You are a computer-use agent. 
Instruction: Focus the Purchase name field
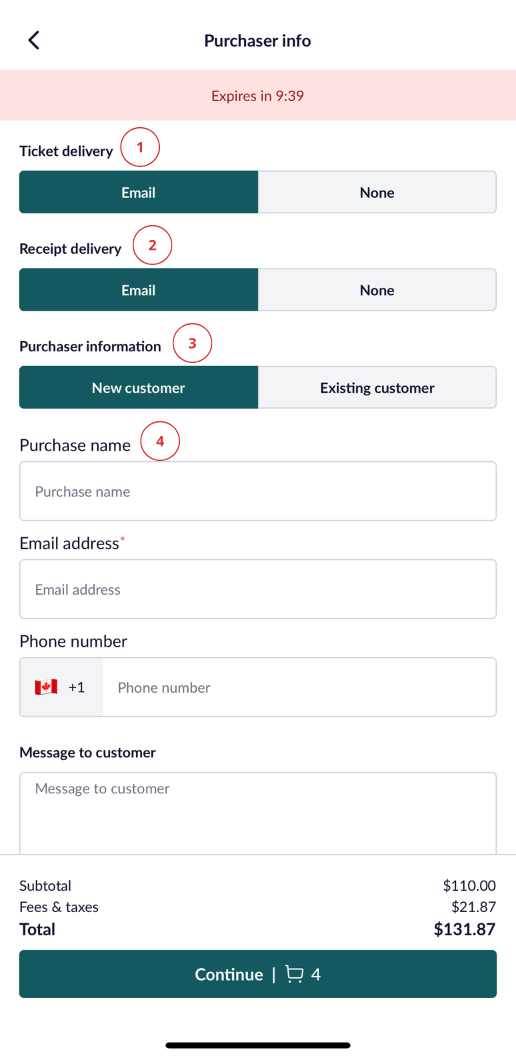[x=258, y=491]
